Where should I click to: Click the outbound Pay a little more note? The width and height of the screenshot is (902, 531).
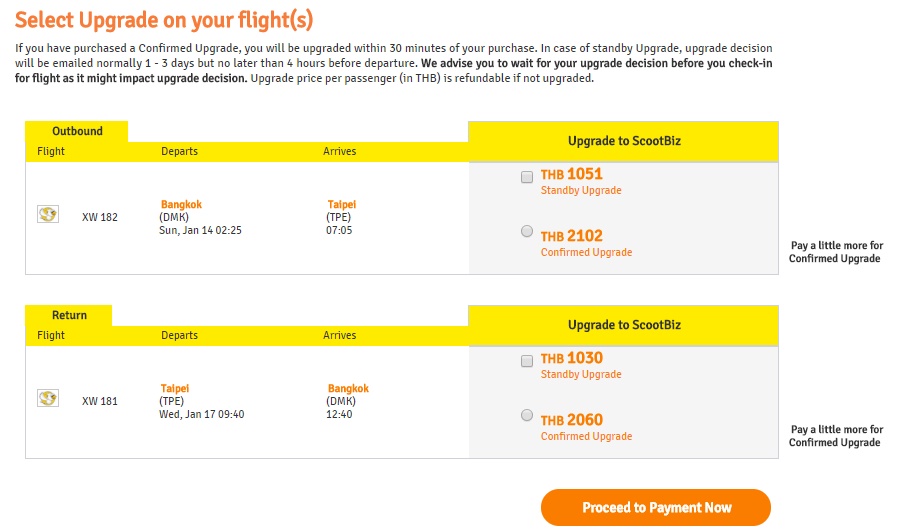(836, 252)
